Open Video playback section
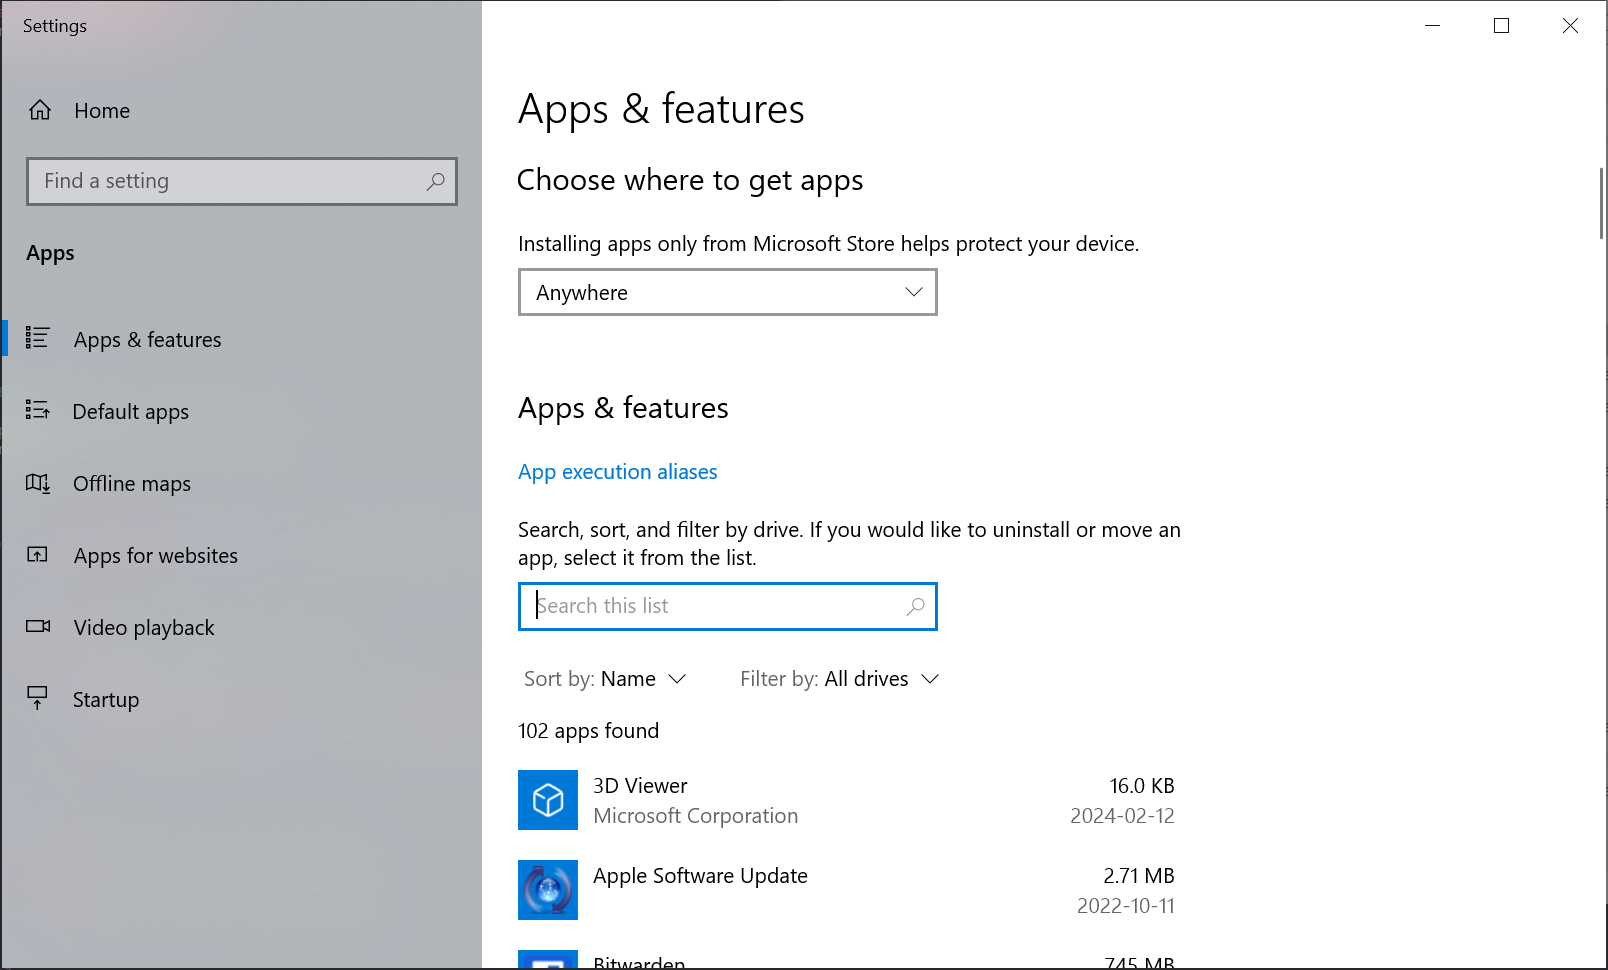The height and width of the screenshot is (970, 1608). tap(242, 627)
